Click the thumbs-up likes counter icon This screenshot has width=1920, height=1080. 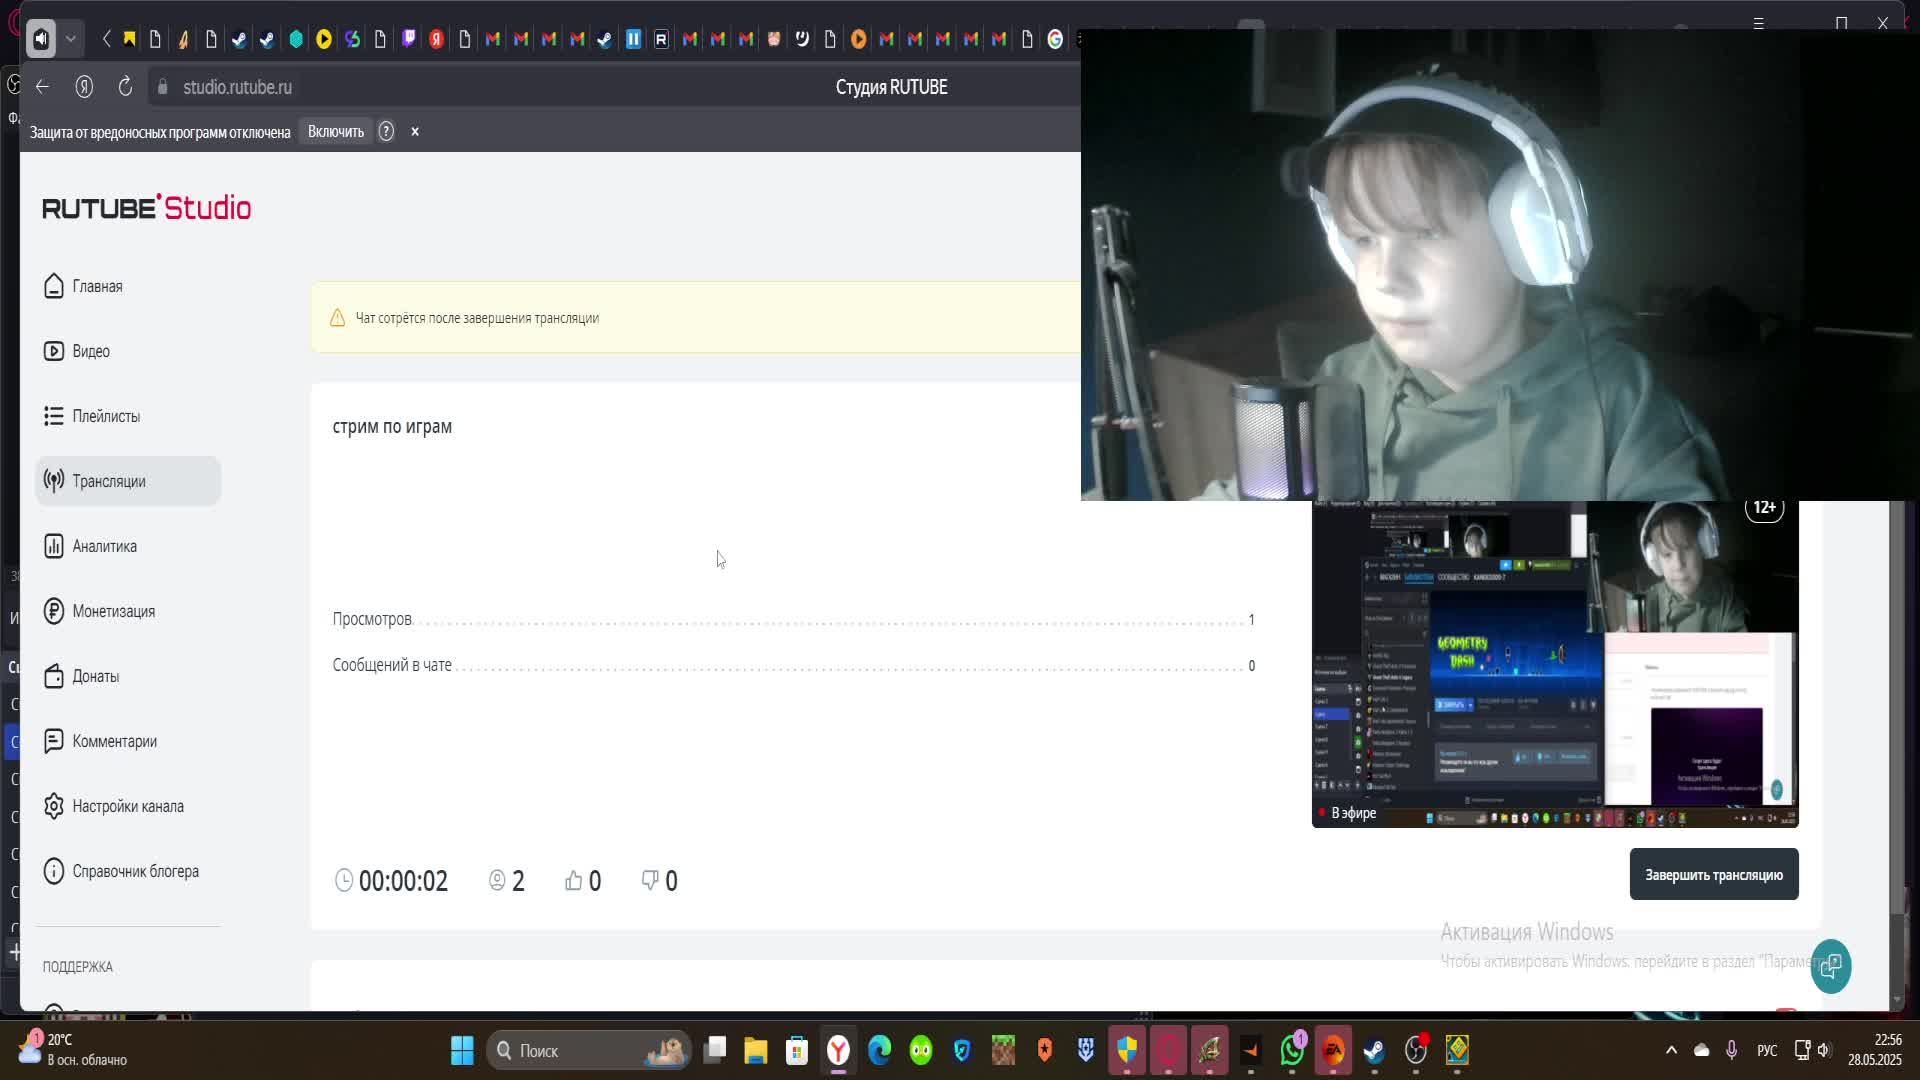(x=573, y=880)
